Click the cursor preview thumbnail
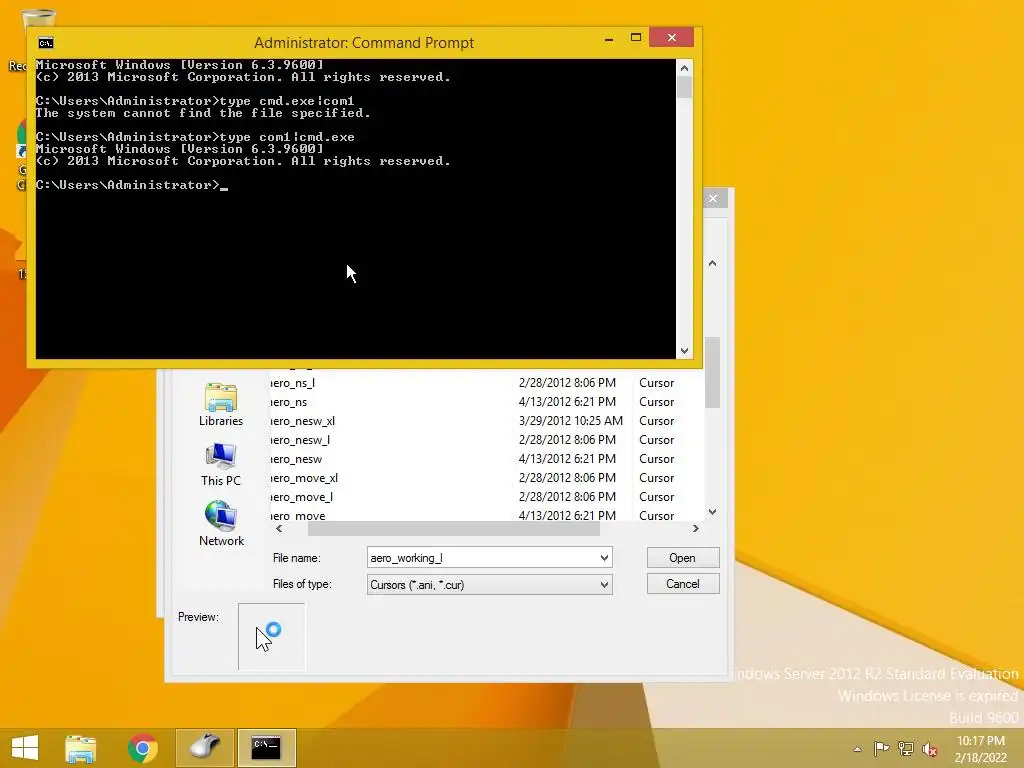The image size is (1024, 768). pos(271,637)
